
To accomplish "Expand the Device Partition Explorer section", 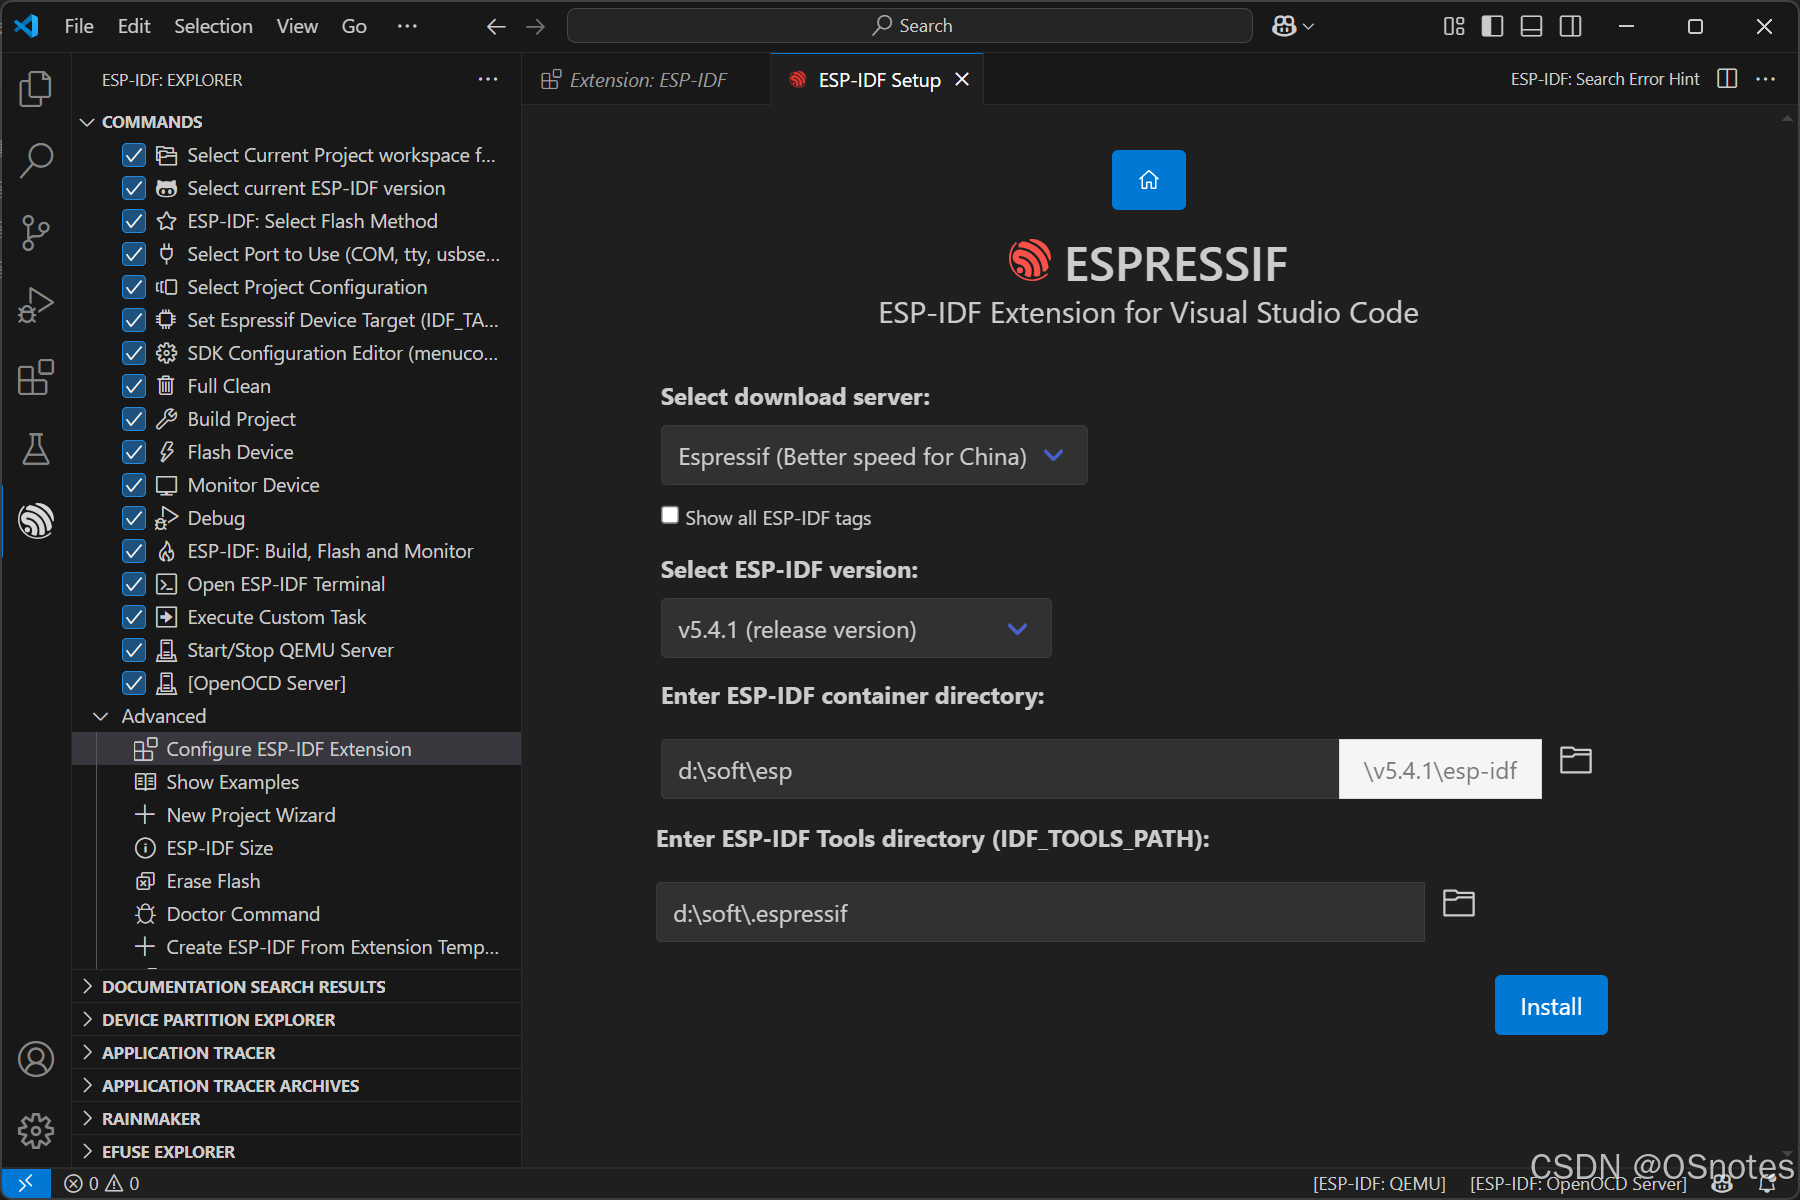I will click(218, 1020).
